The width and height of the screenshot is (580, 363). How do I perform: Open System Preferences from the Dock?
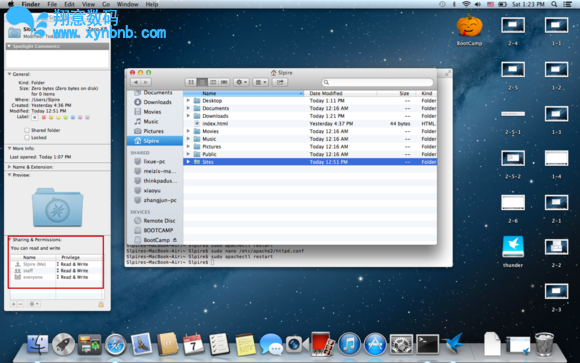pos(401,345)
